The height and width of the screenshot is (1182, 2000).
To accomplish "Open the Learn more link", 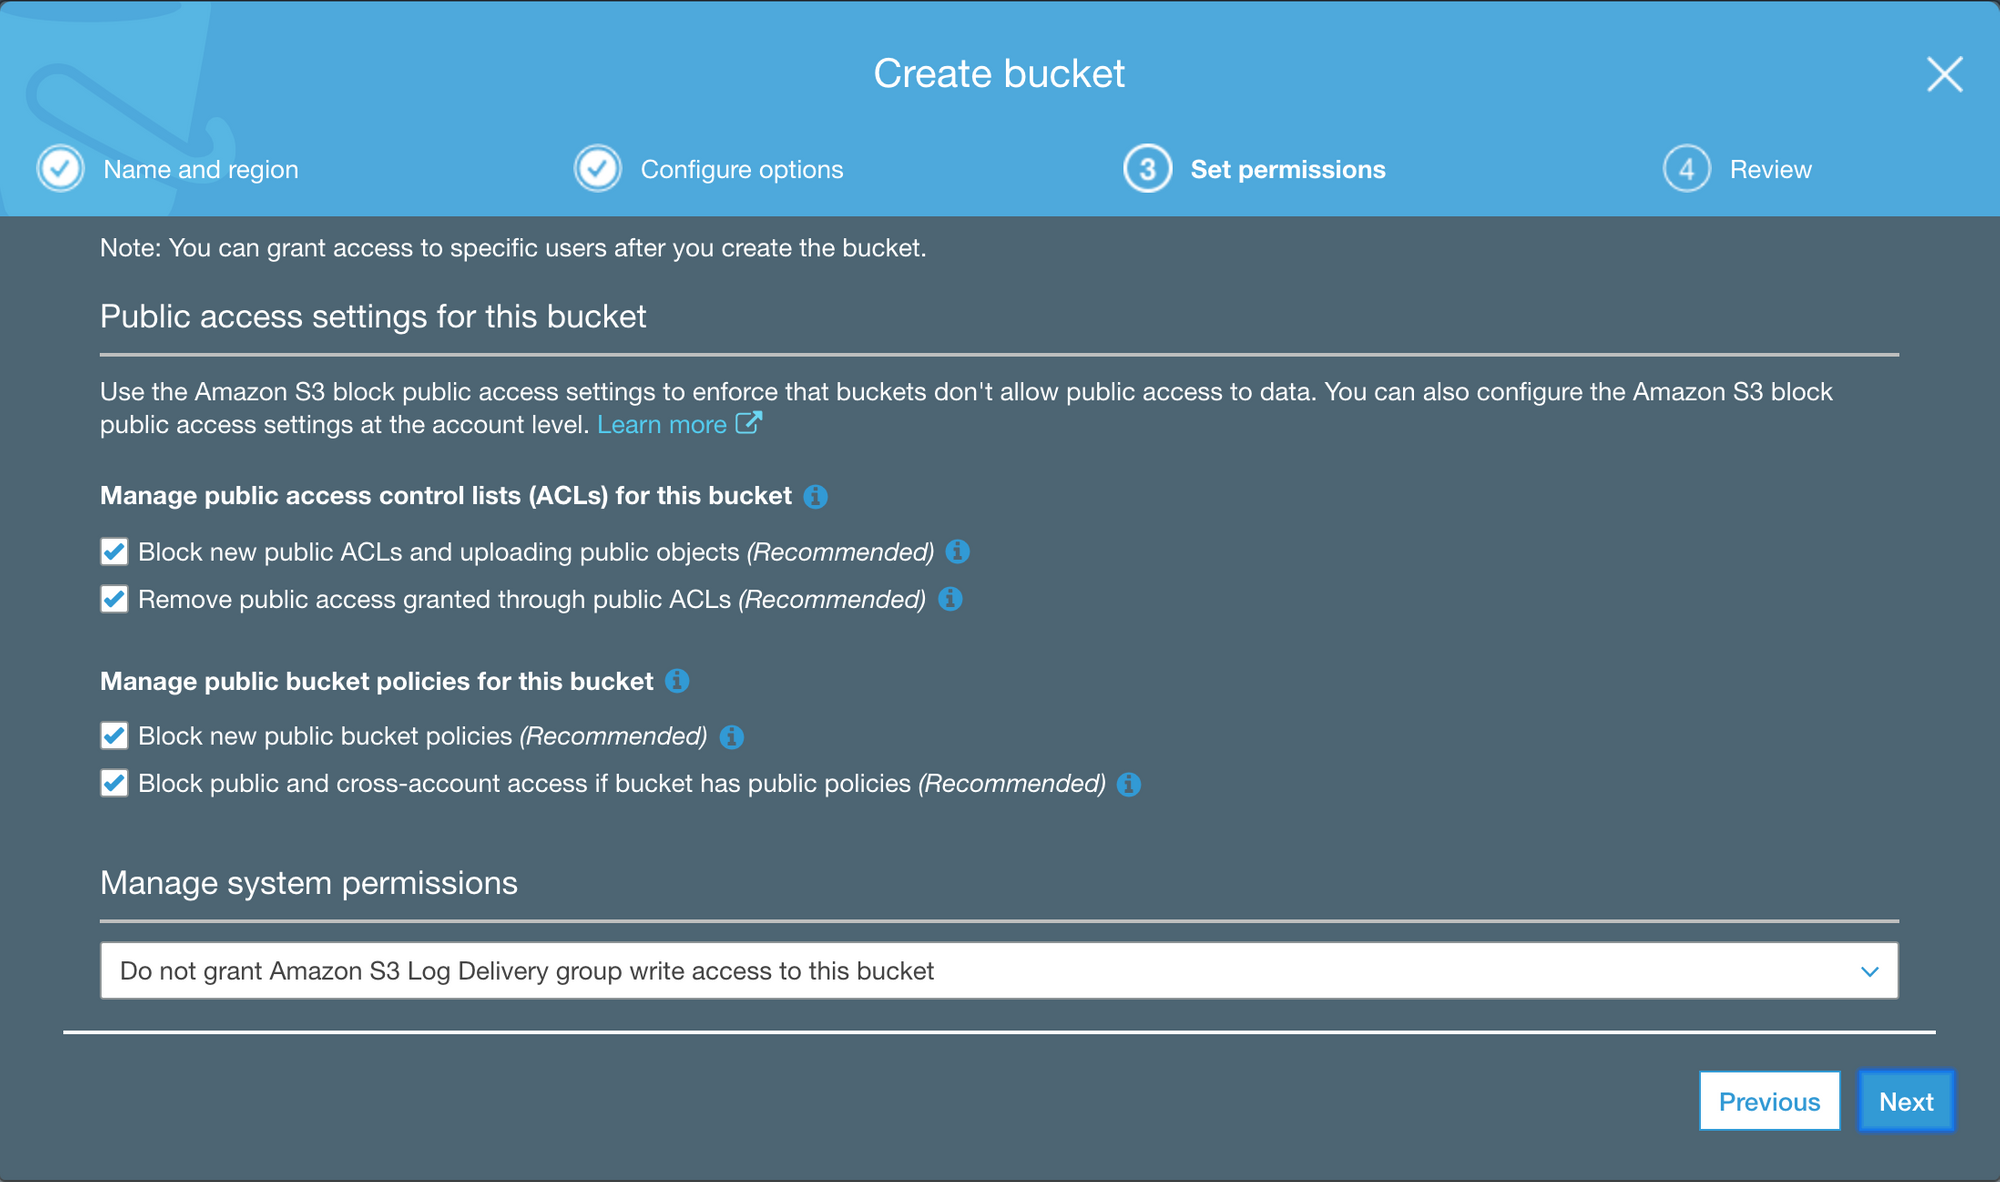I will pos(663,424).
